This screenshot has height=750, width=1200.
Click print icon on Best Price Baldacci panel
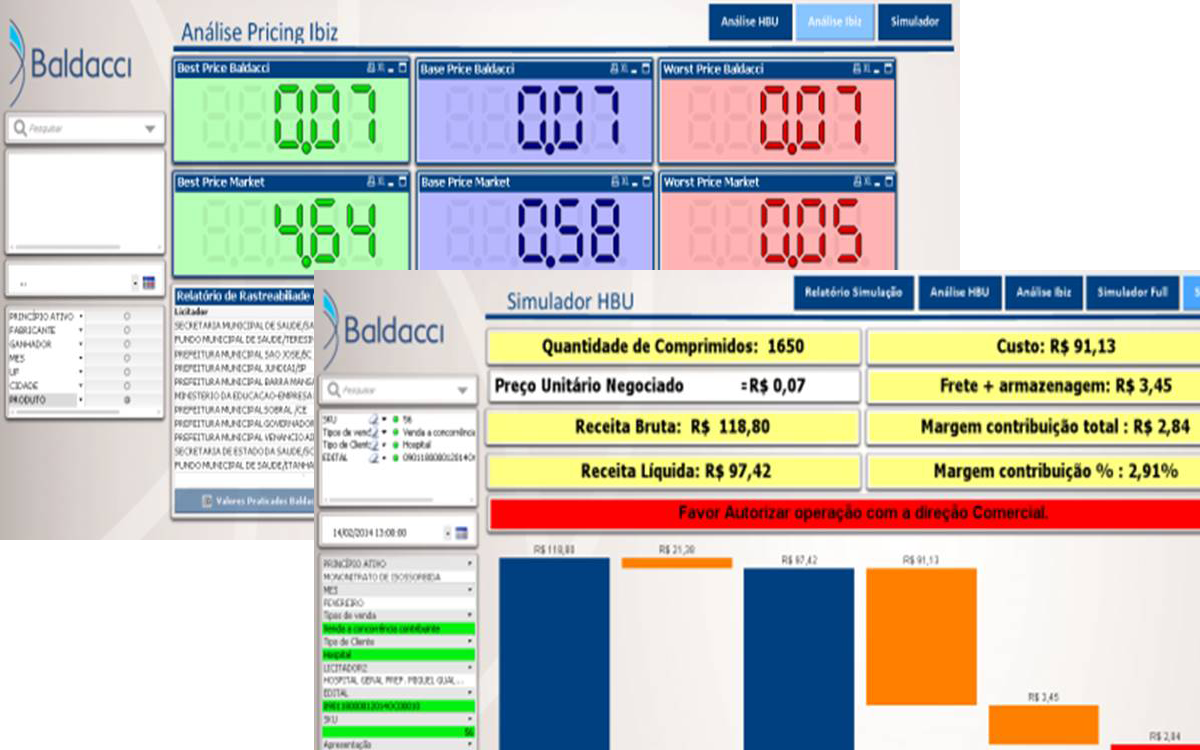370,69
